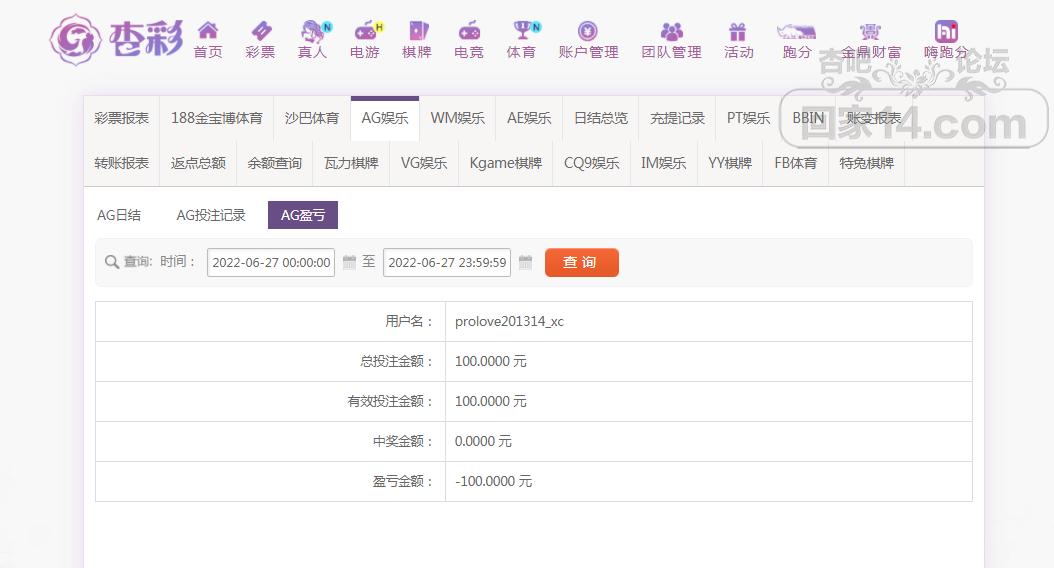Select the 真人 live casino icon
1054x568 pixels.
click(312, 32)
